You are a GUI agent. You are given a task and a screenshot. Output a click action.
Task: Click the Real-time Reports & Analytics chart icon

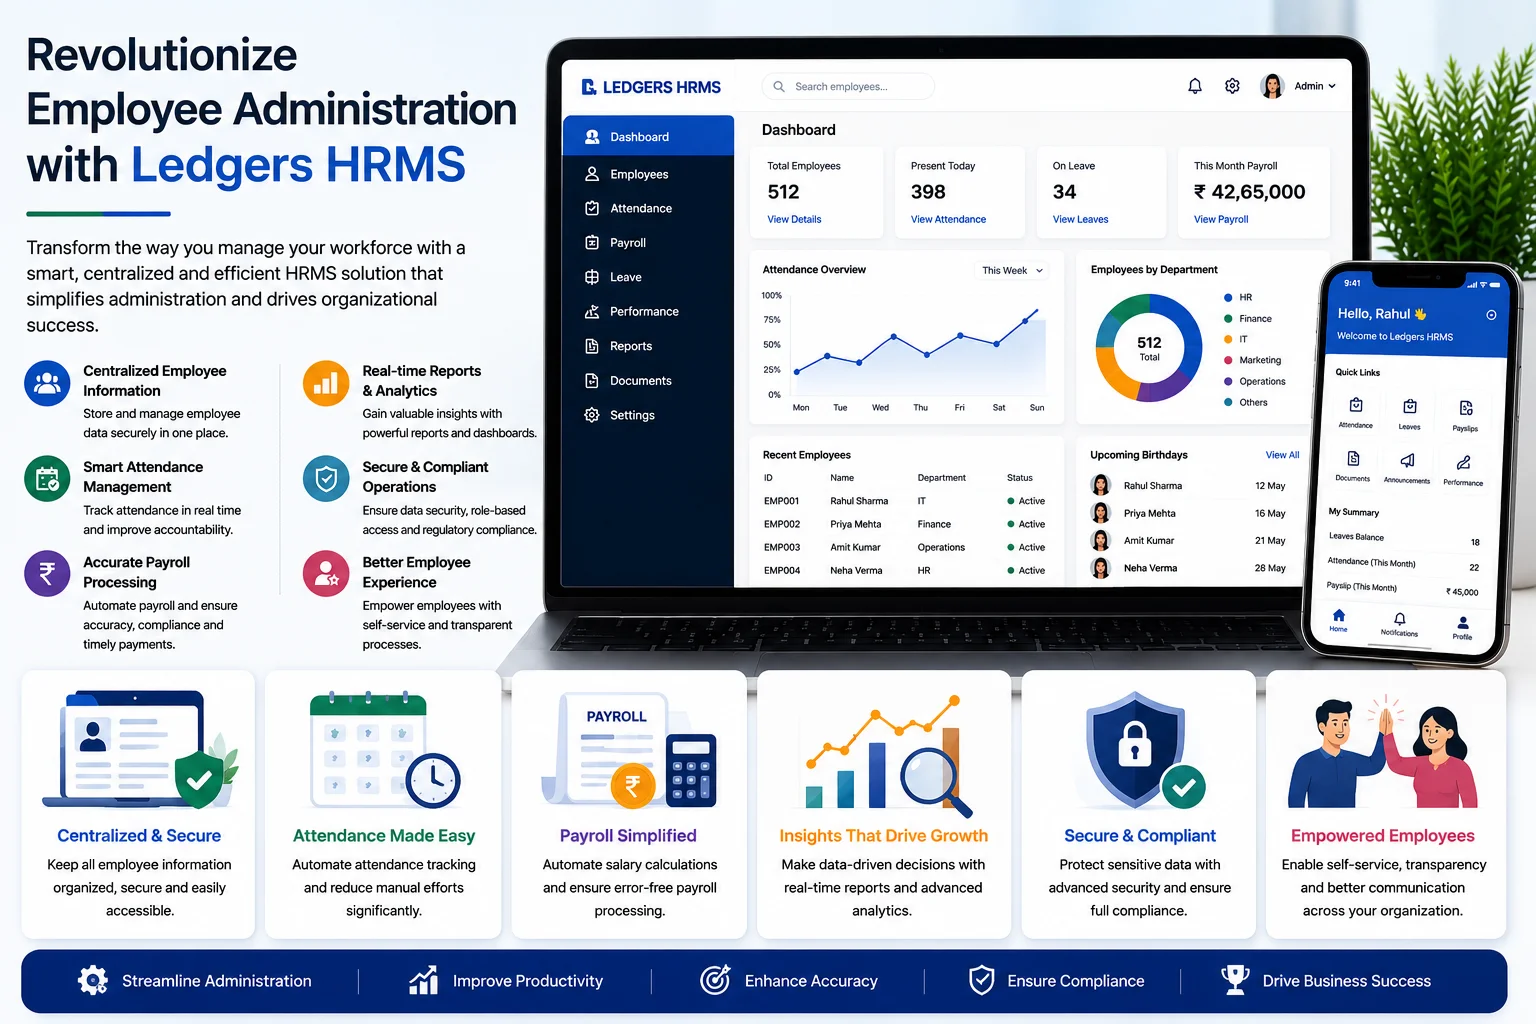326,383
